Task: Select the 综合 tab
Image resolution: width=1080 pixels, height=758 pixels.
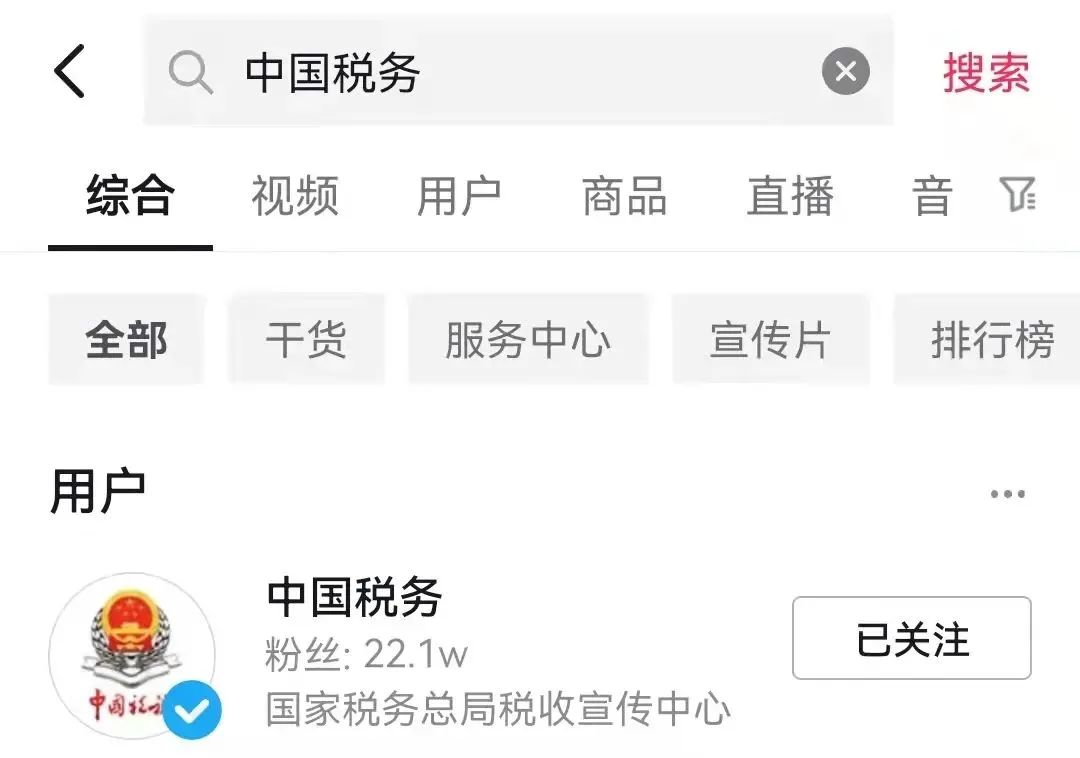Action: (130, 196)
